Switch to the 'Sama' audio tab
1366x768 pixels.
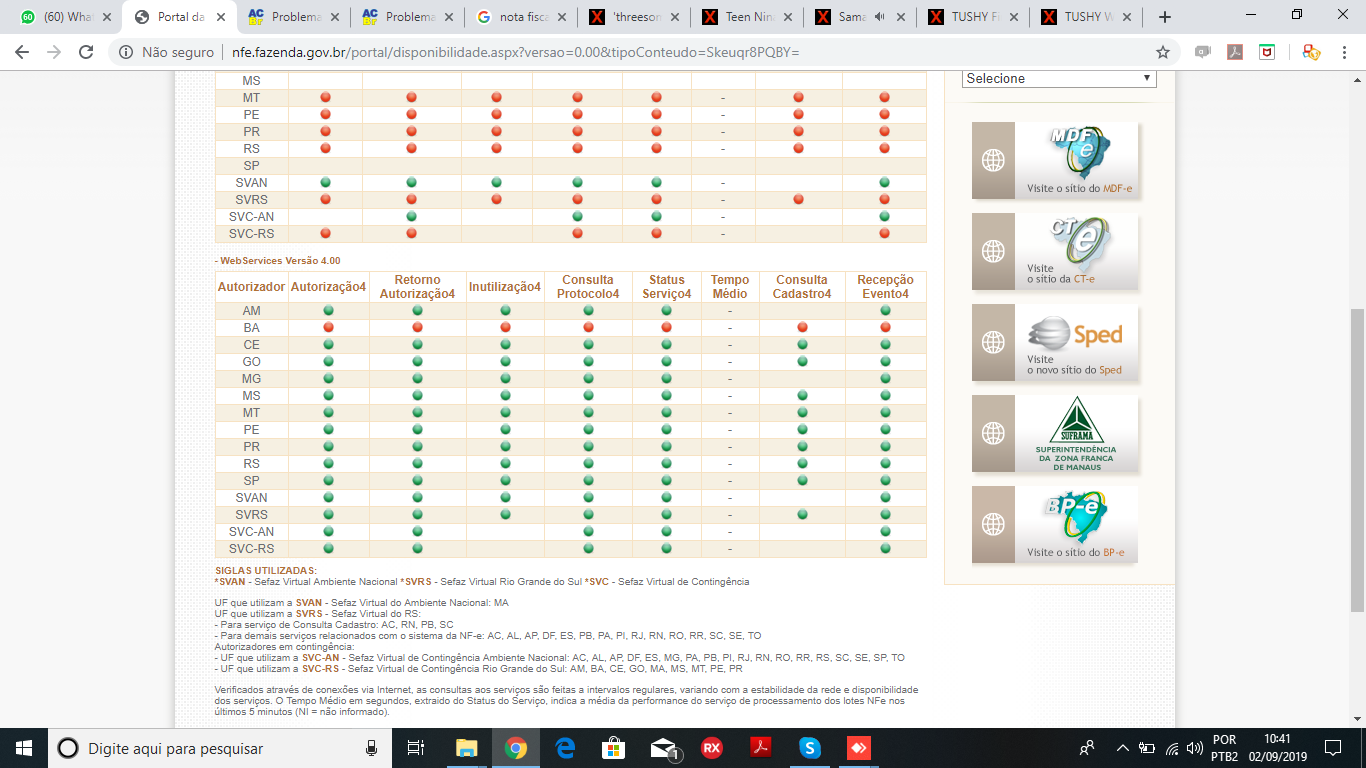tap(861, 17)
